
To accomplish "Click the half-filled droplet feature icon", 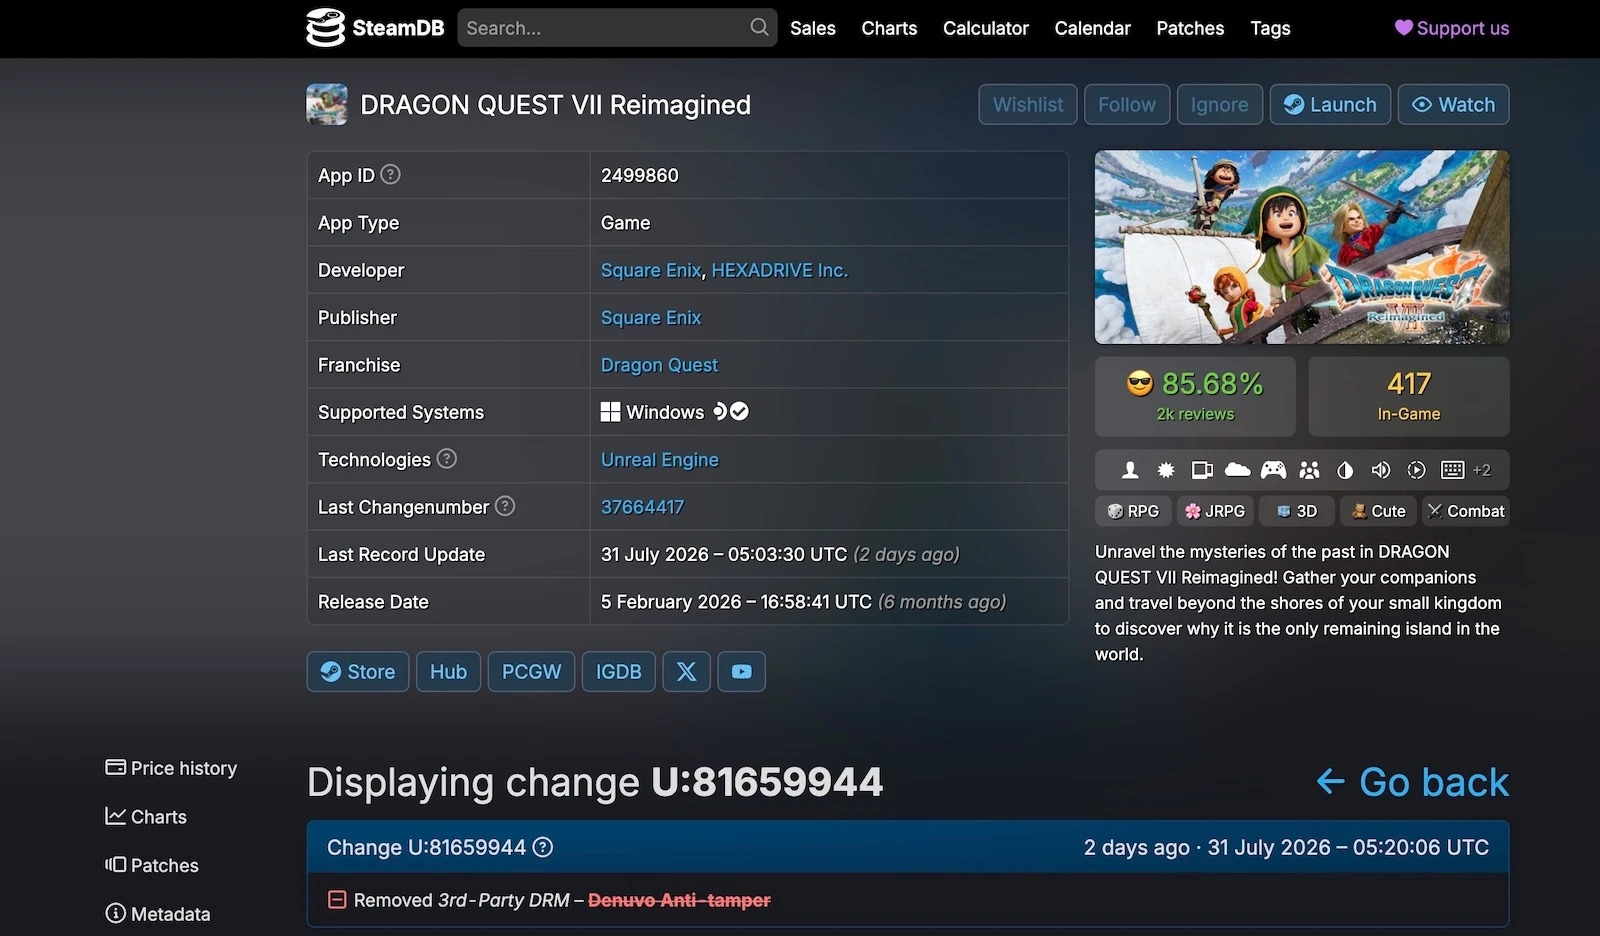I will tap(1345, 470).
